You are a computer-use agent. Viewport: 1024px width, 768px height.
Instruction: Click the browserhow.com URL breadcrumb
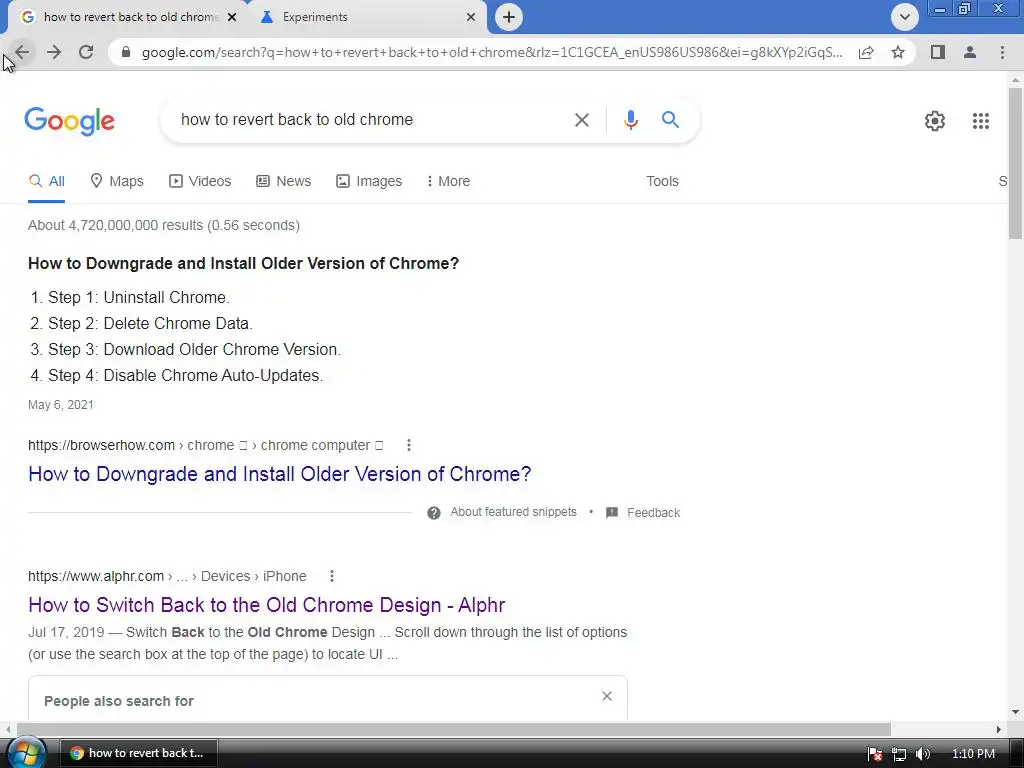(x=205, y=445)
